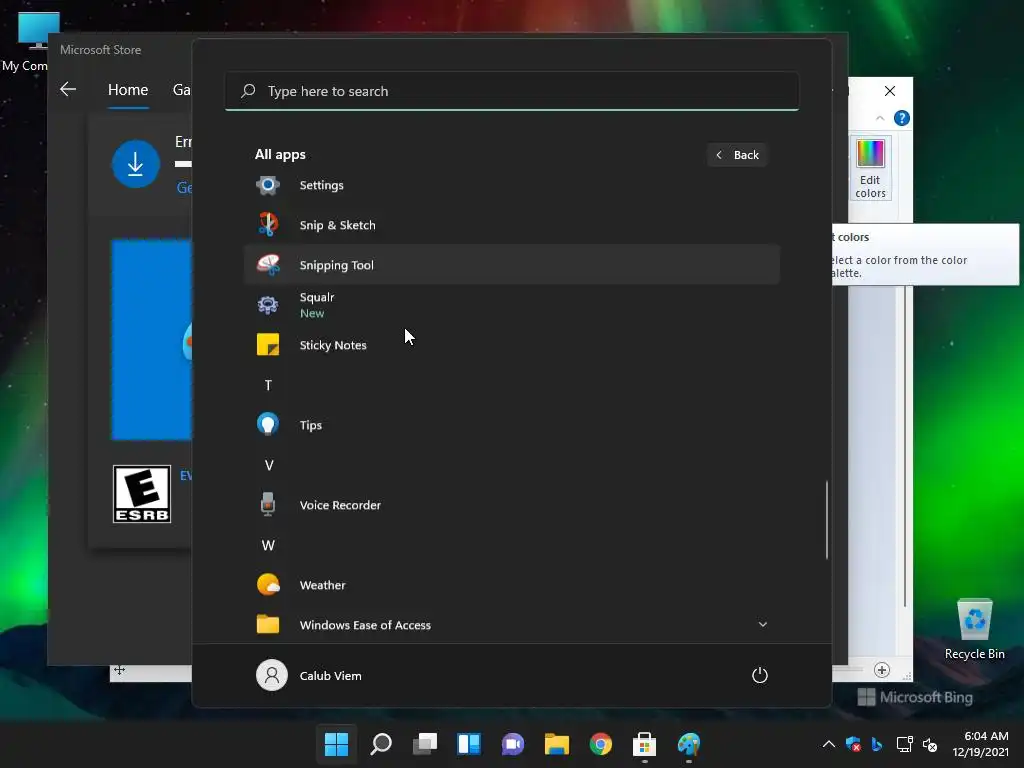Click the zoom in plus in Paint

[x=882, y=670]
